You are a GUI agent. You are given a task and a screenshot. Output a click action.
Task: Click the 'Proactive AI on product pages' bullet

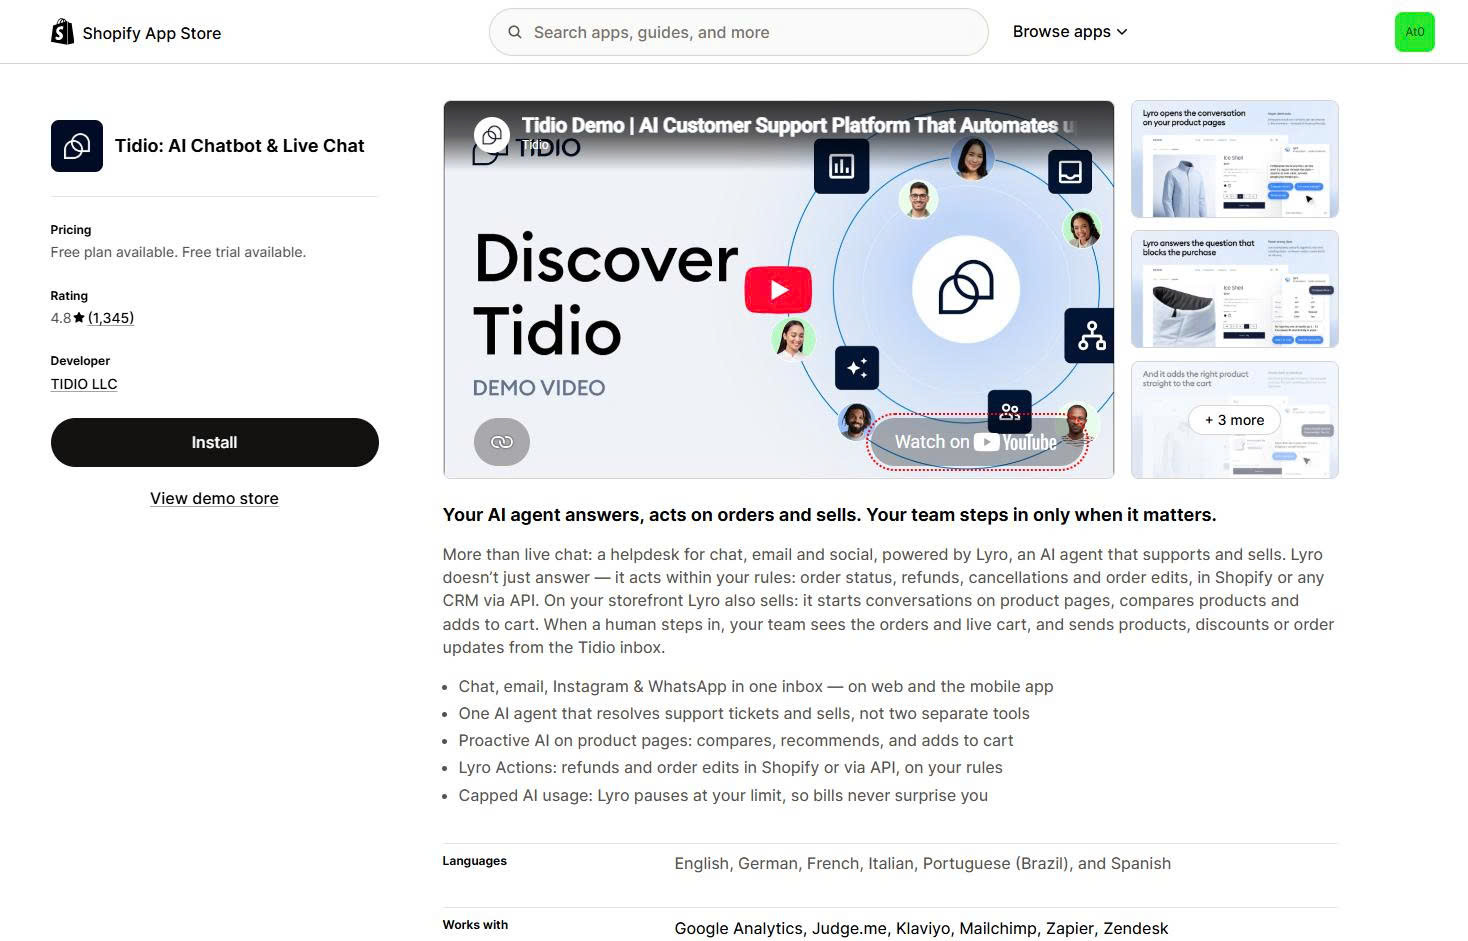tap(735, 740)
